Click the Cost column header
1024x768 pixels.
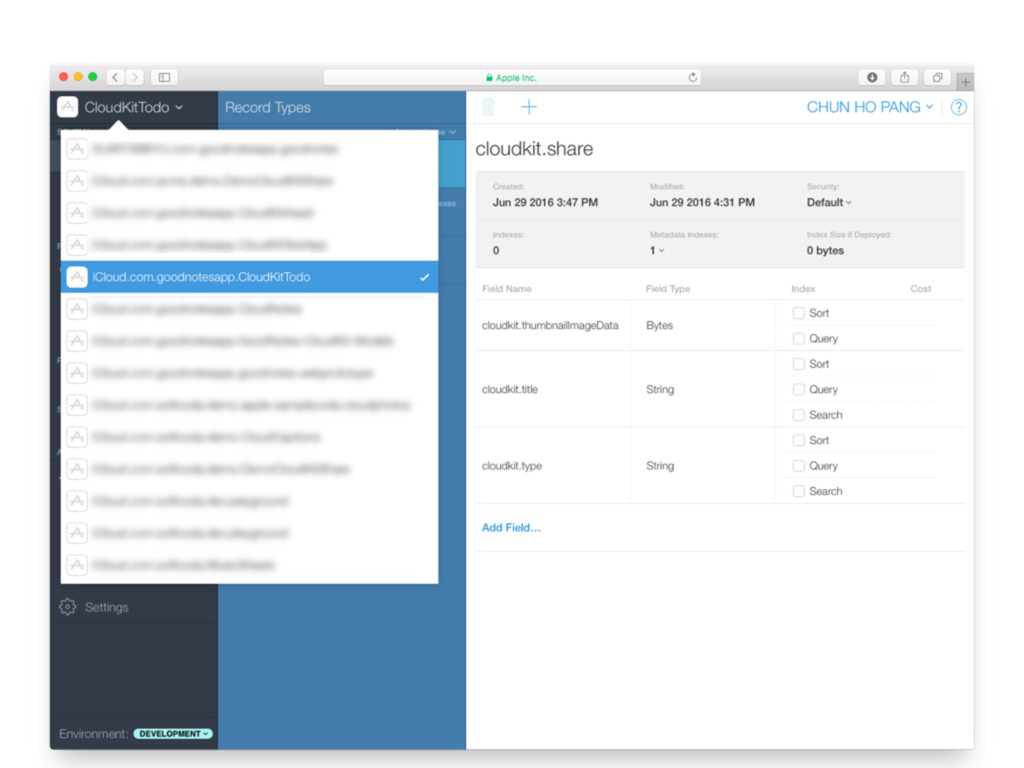[x=921, y=289]
